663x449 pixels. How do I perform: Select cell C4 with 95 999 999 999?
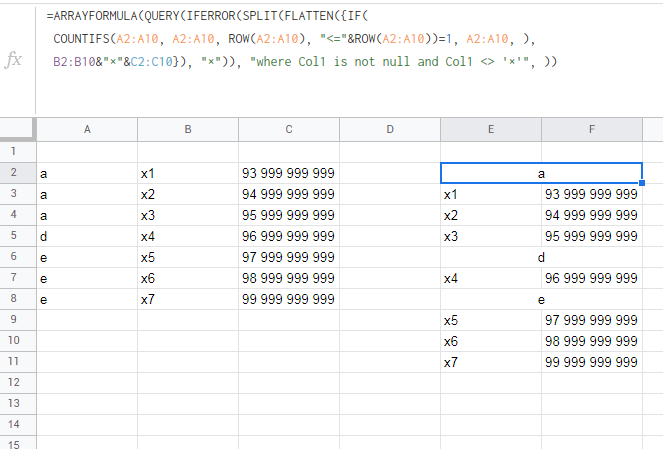click(289, 215)
